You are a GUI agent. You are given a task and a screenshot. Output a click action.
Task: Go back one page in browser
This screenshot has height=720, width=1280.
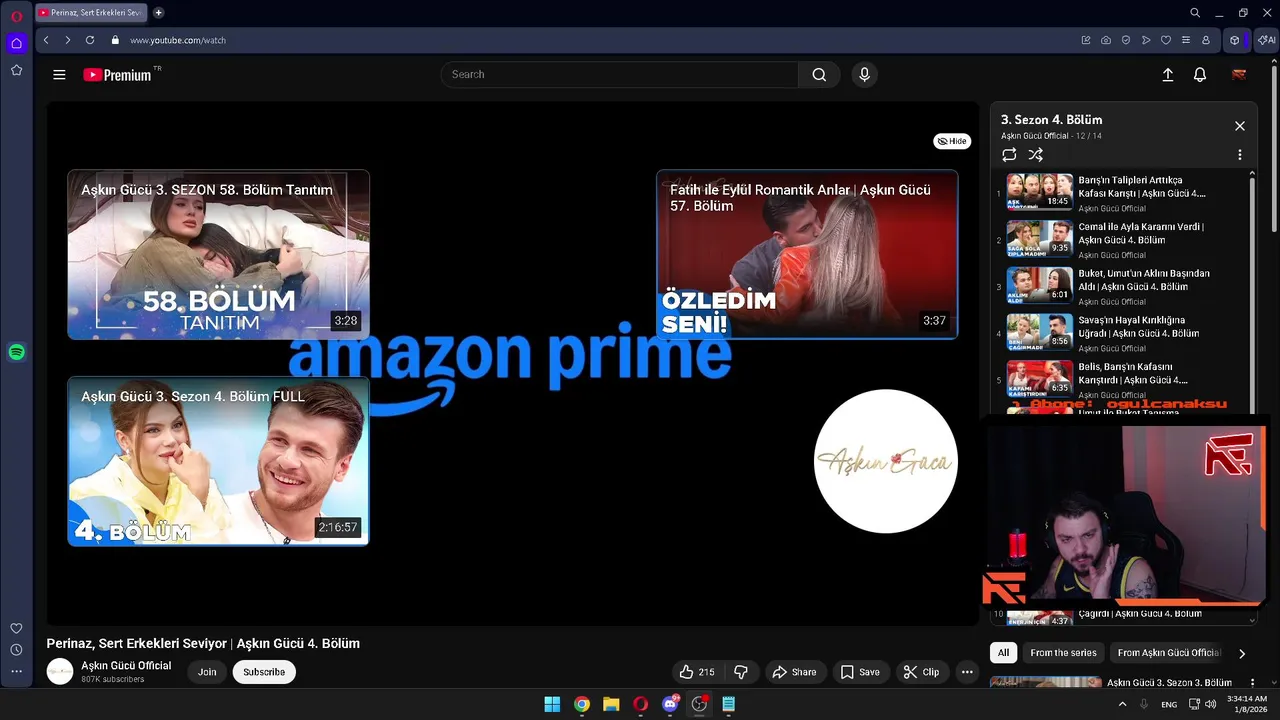point(46,40)
